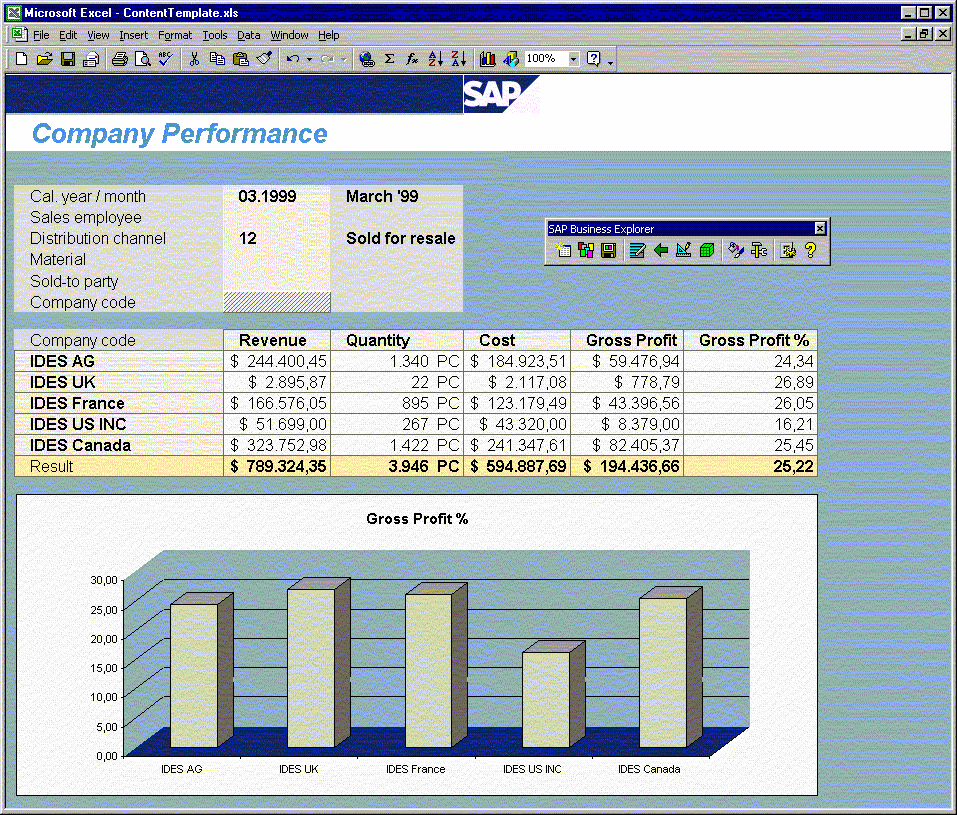Open the File menu
Image resolution: width=957 pixels, height=815 pixels.
(41, 35)
